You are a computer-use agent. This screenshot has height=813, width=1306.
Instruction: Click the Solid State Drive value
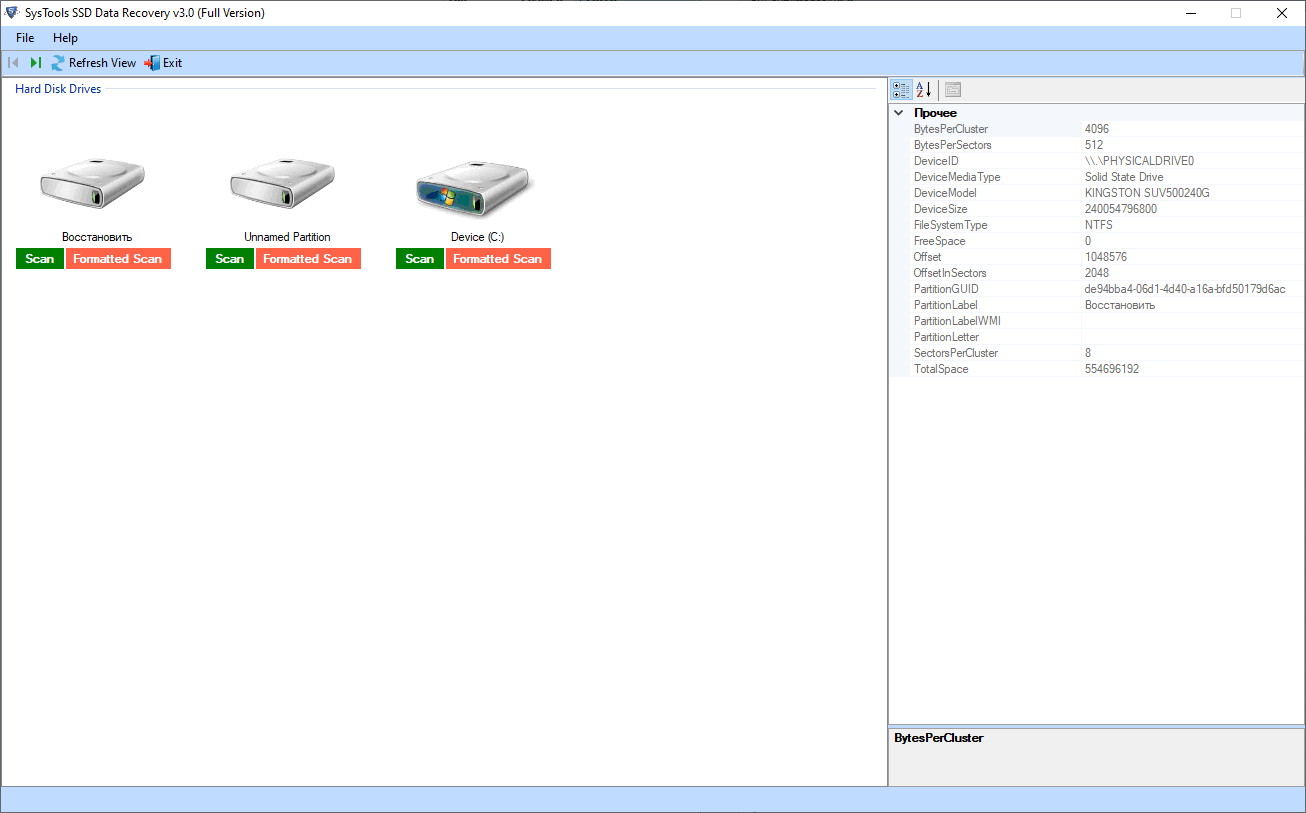point(1124,177)
